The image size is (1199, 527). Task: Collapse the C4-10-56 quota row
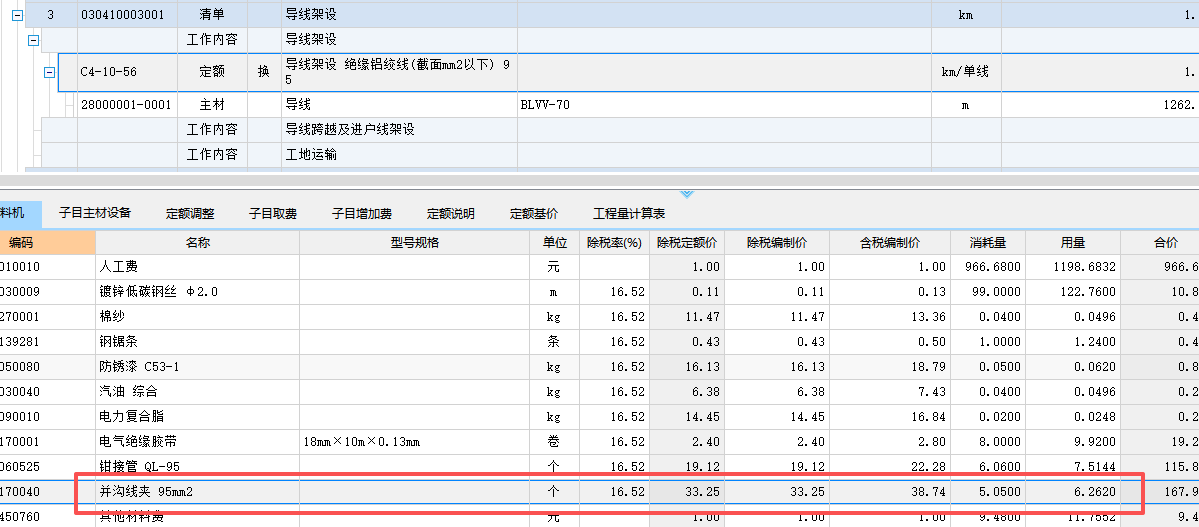[x=49, y=72]
